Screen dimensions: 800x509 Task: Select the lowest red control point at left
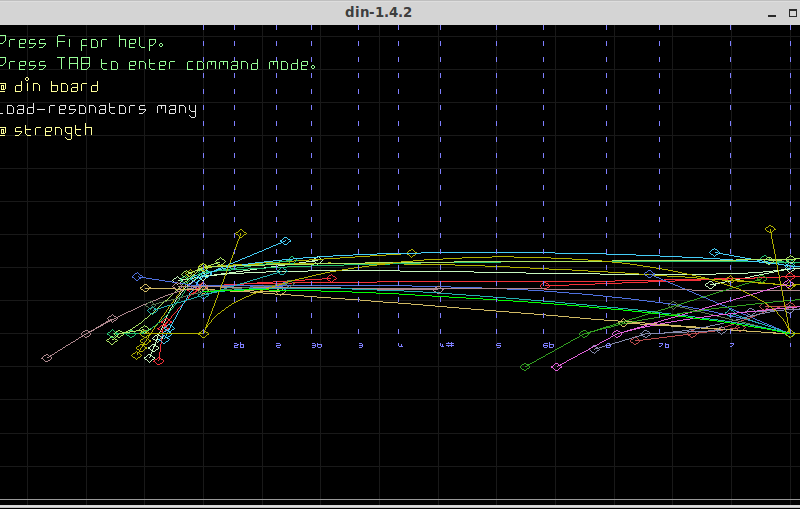159,361
